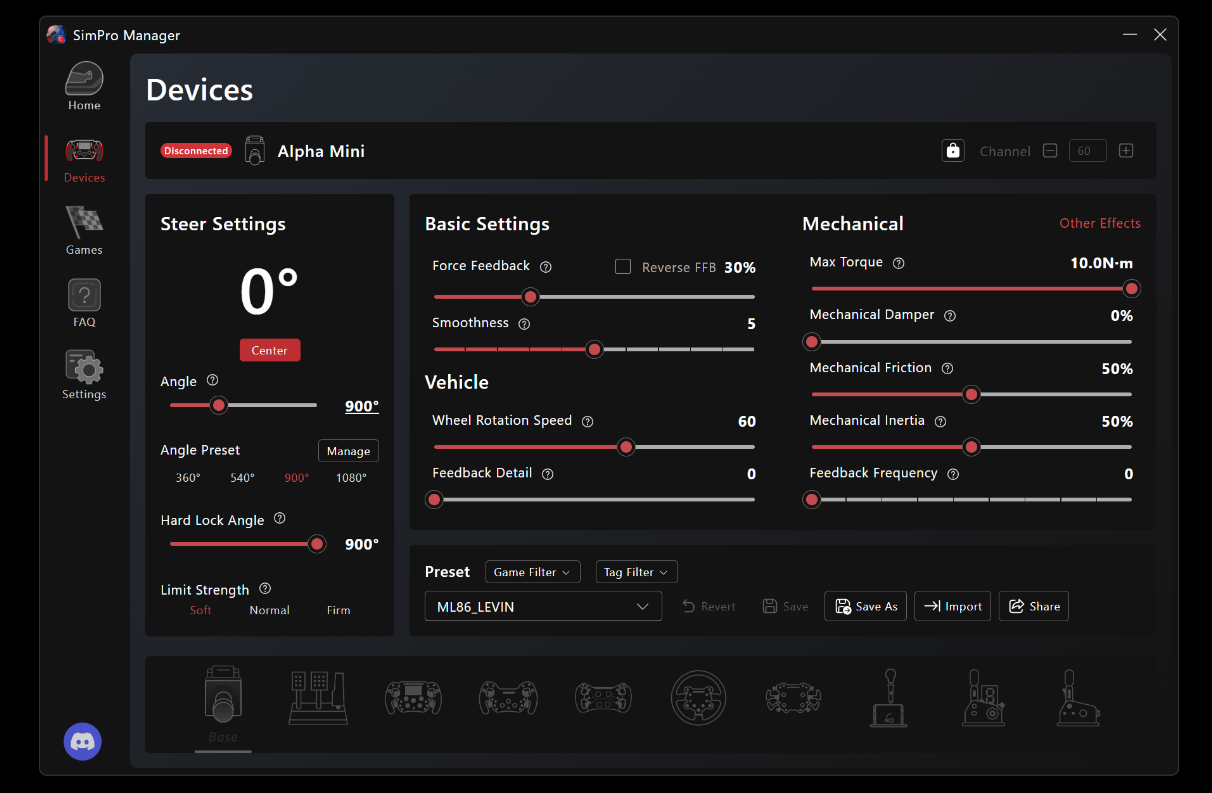Revert preset changes
Image resolution: width=1212 pixels, height=793 pixels.
pyautogui.click(x=709, y=606)
